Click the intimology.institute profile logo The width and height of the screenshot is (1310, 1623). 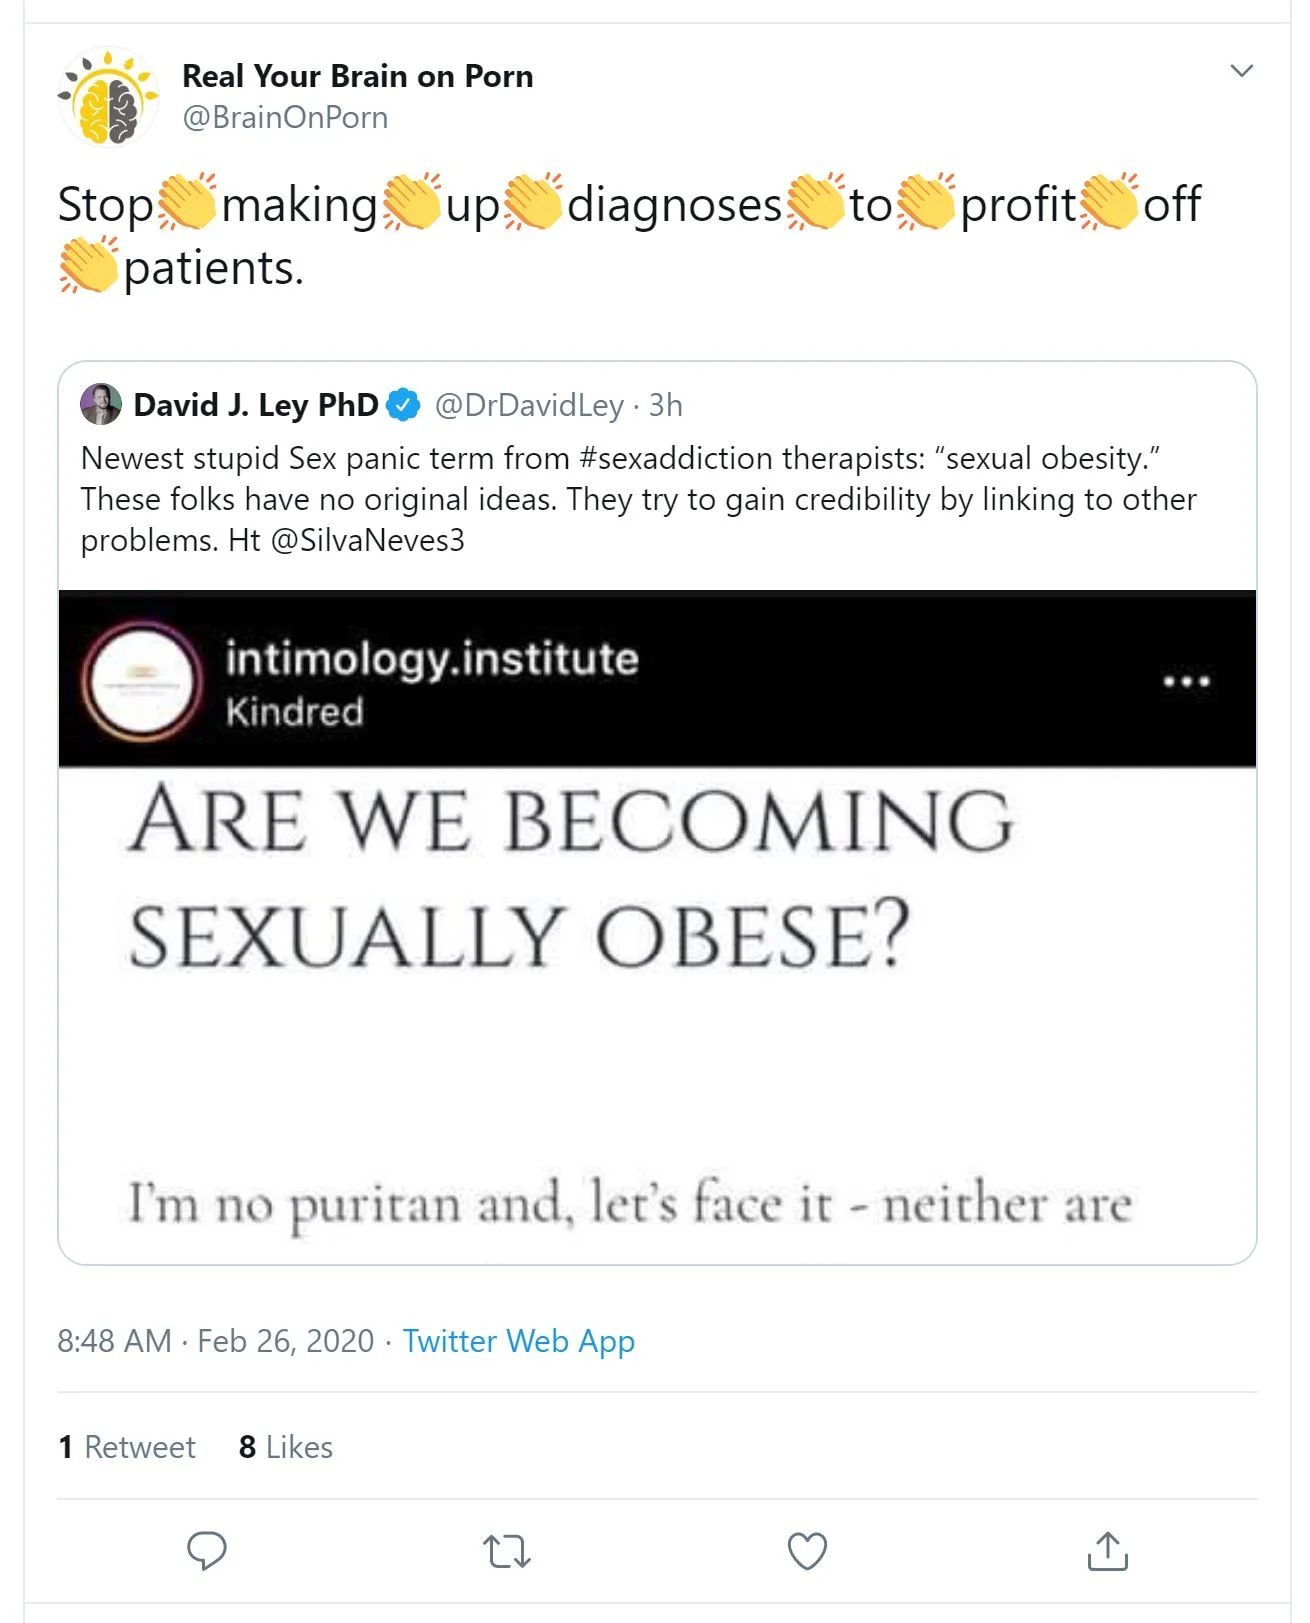click(x=142, y=682)
